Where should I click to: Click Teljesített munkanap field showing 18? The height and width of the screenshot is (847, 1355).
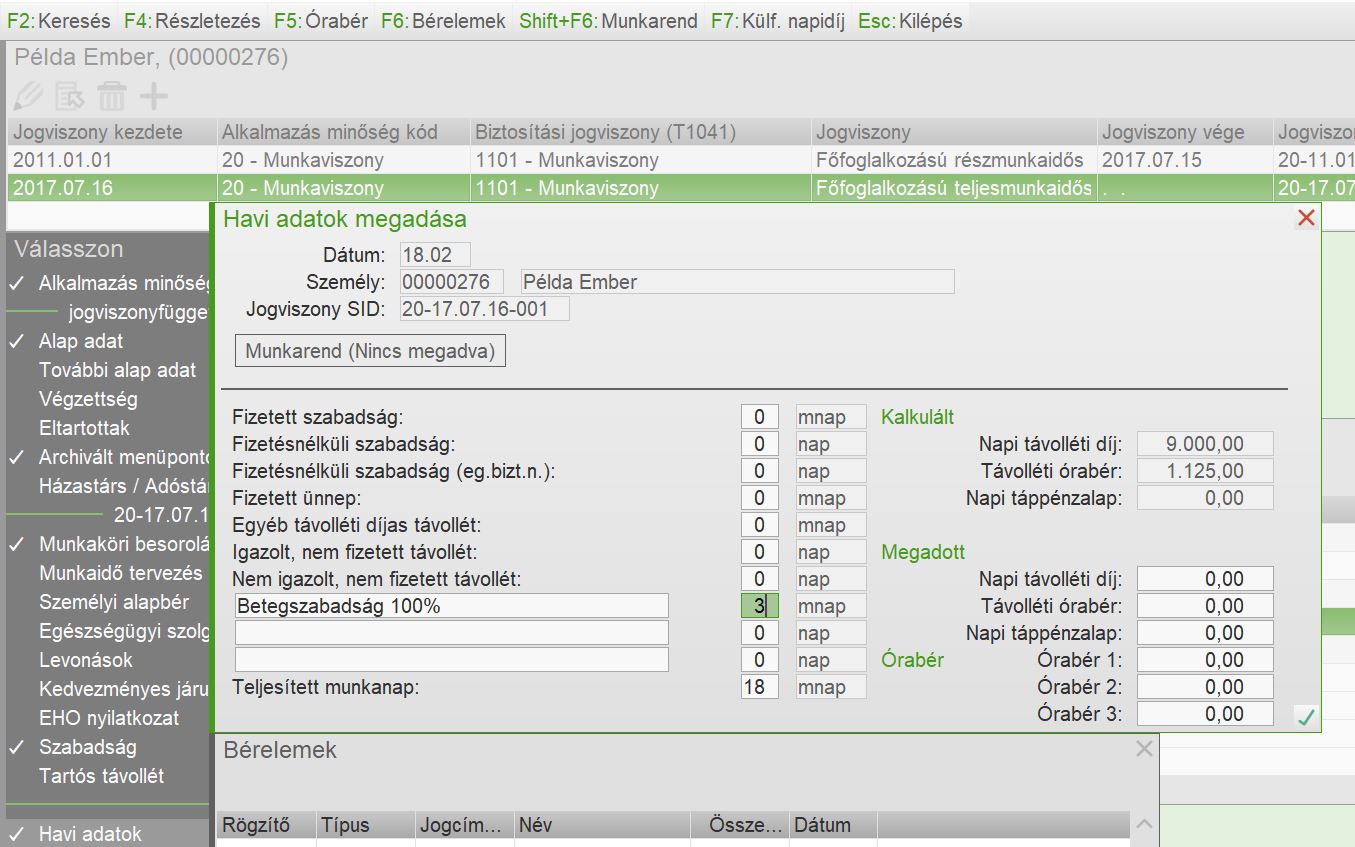click(760, 687)
